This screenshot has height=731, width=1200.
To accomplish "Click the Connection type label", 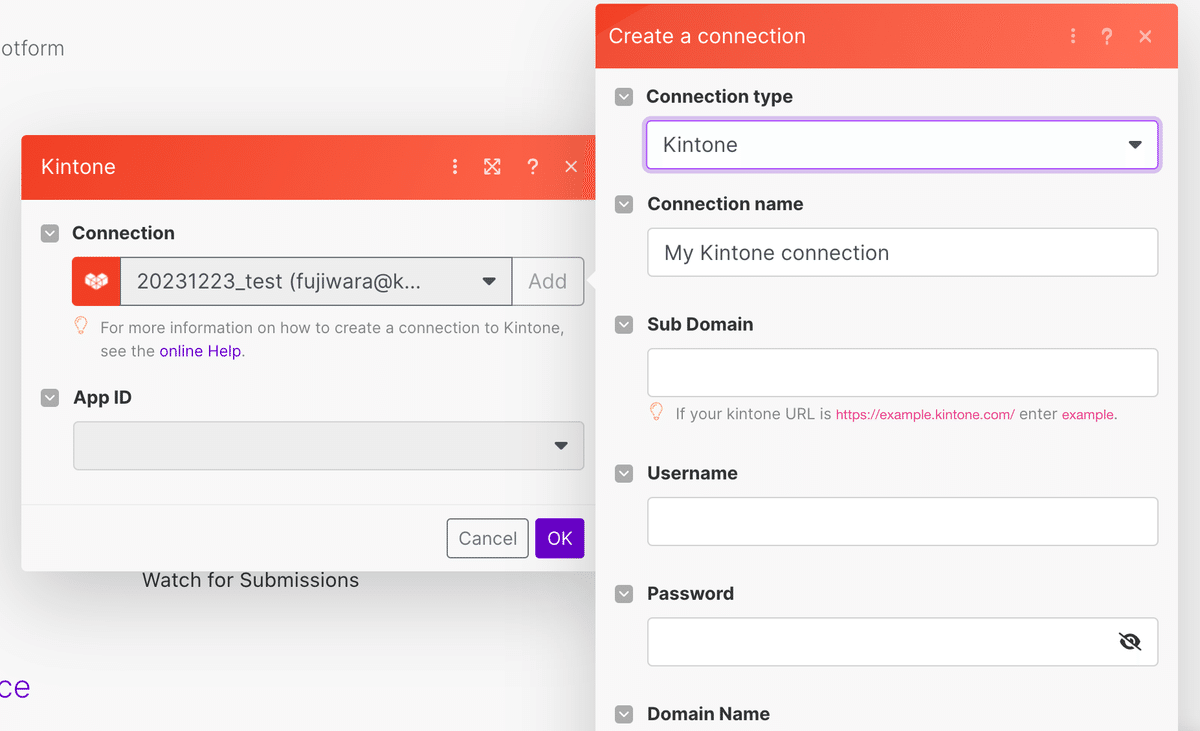I will click(719, 97).
